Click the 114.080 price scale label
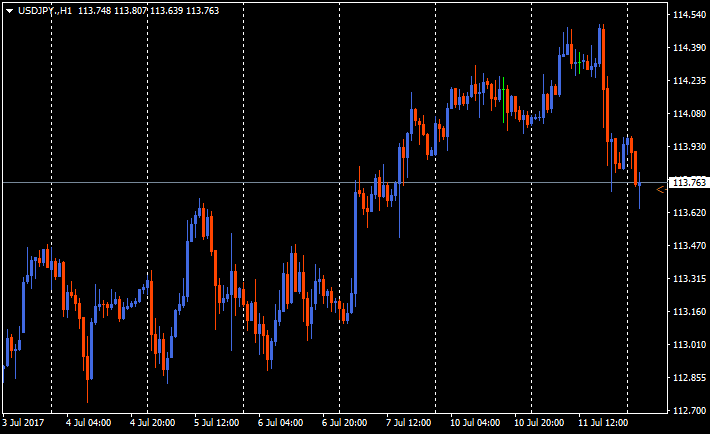Screen dimensions: 710x434 [x=690, y=114]
